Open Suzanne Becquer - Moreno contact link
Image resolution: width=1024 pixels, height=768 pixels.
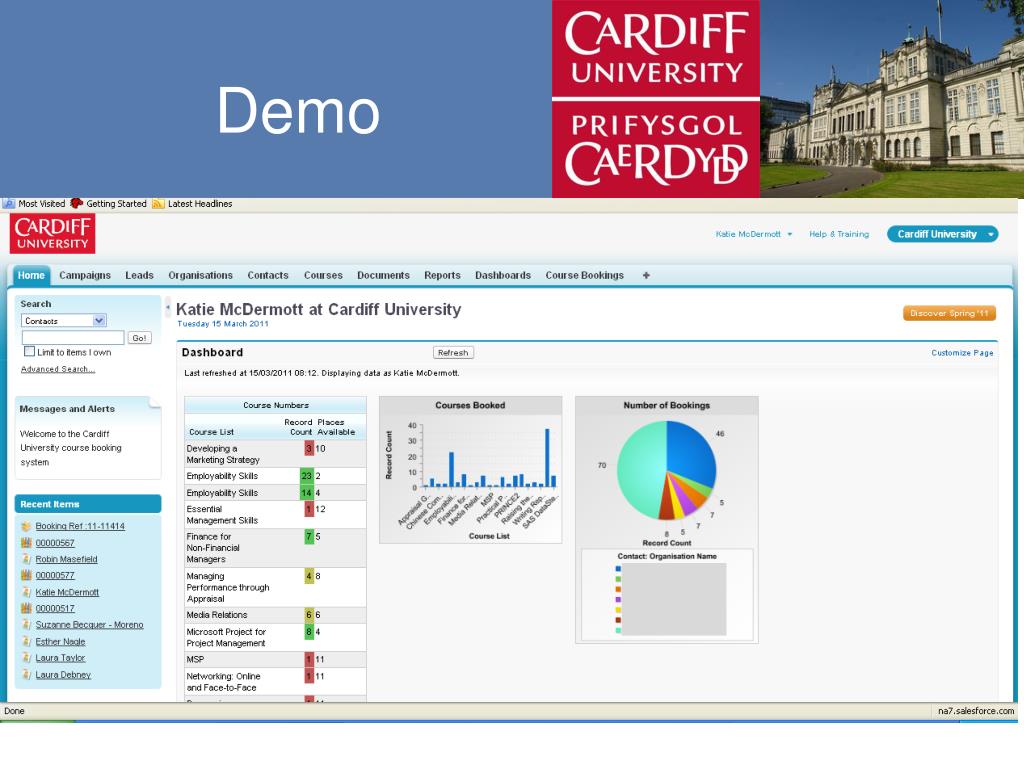[89, 624]
